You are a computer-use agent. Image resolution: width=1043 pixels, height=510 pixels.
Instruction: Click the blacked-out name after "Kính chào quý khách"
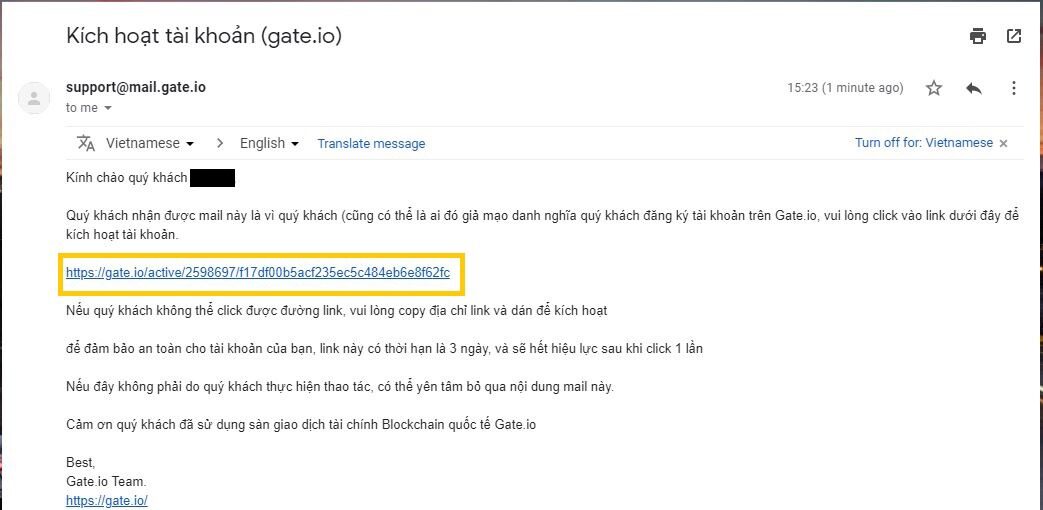pyautogui.click(x=212, y=178)
